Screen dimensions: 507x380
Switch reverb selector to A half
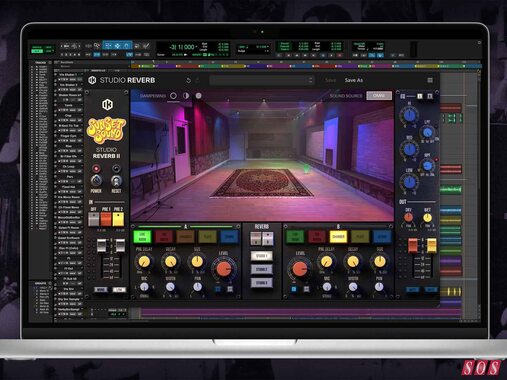click(x=256, y=239)
